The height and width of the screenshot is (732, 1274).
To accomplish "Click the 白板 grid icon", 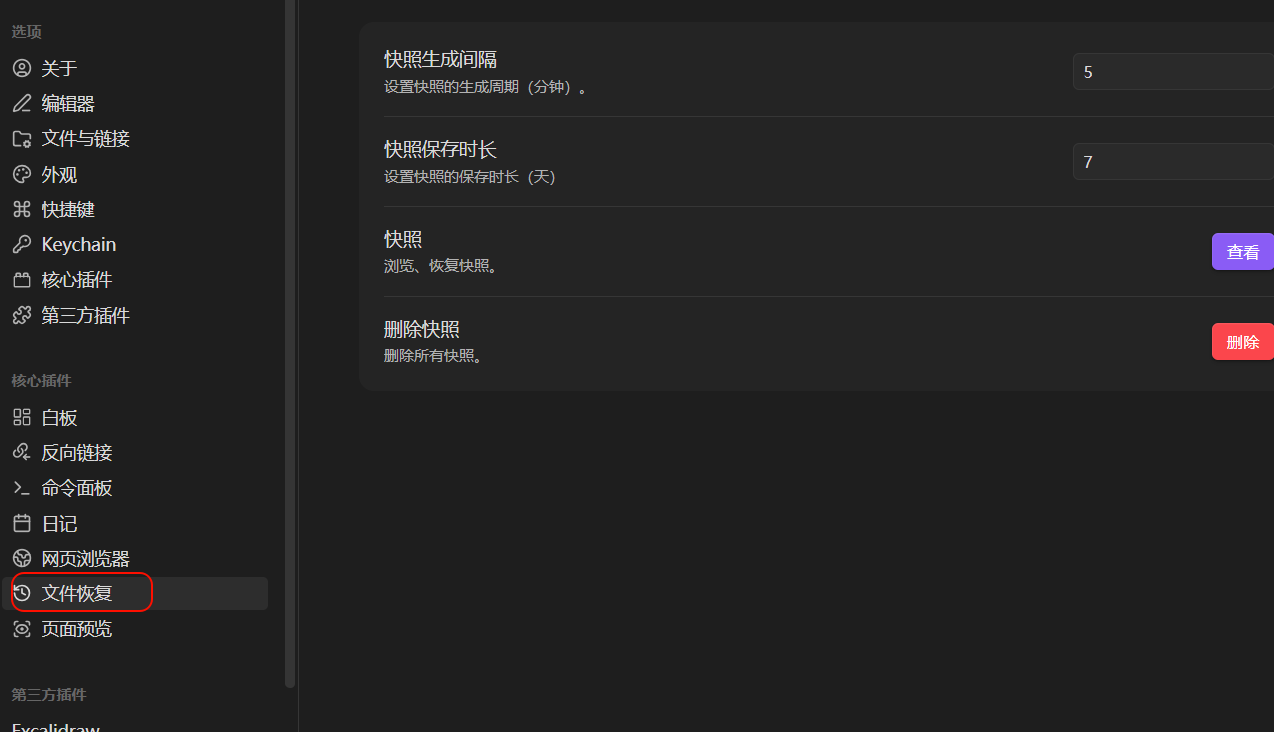I will [22, 417].
